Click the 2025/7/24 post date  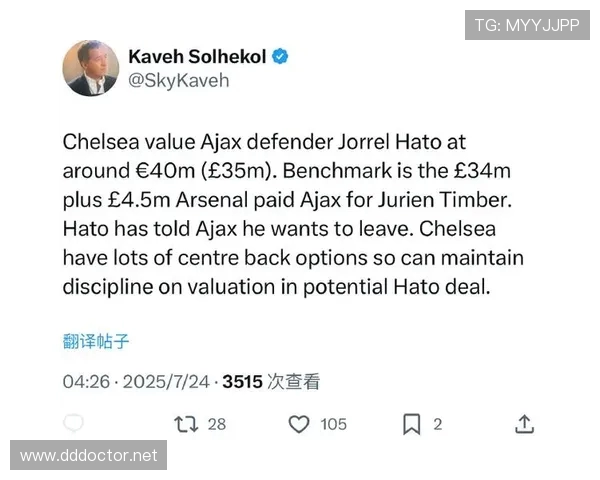pyautogui.click(x=167, y=381)
